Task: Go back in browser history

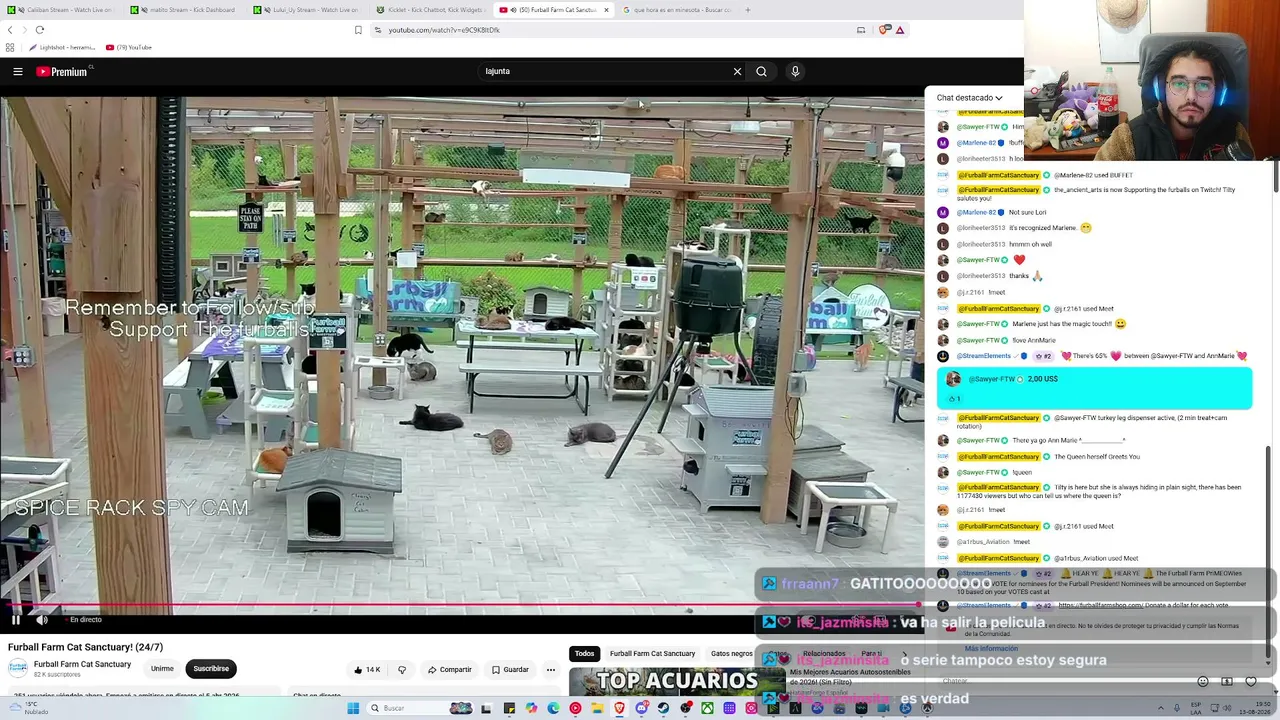Action: click(10, 30)
